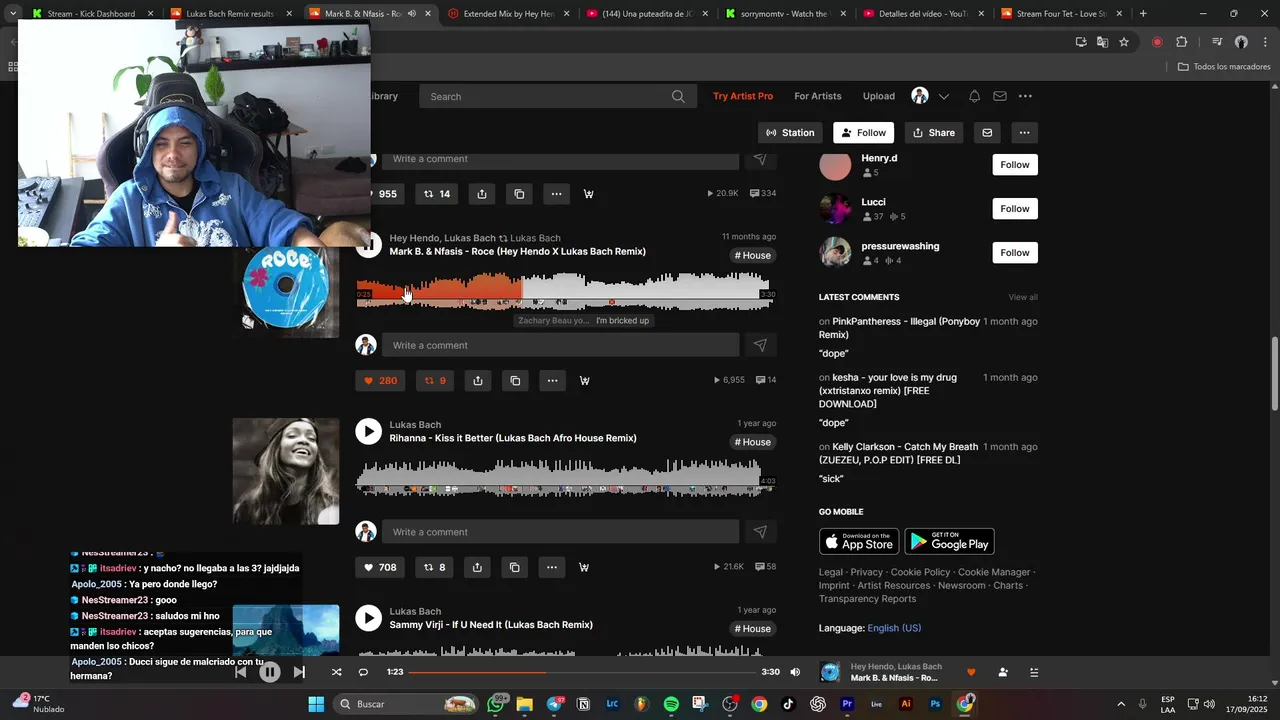Copy link of the Roce remix track
Image resolution: width=1280 pixels, height=720 pixels.
515,380
